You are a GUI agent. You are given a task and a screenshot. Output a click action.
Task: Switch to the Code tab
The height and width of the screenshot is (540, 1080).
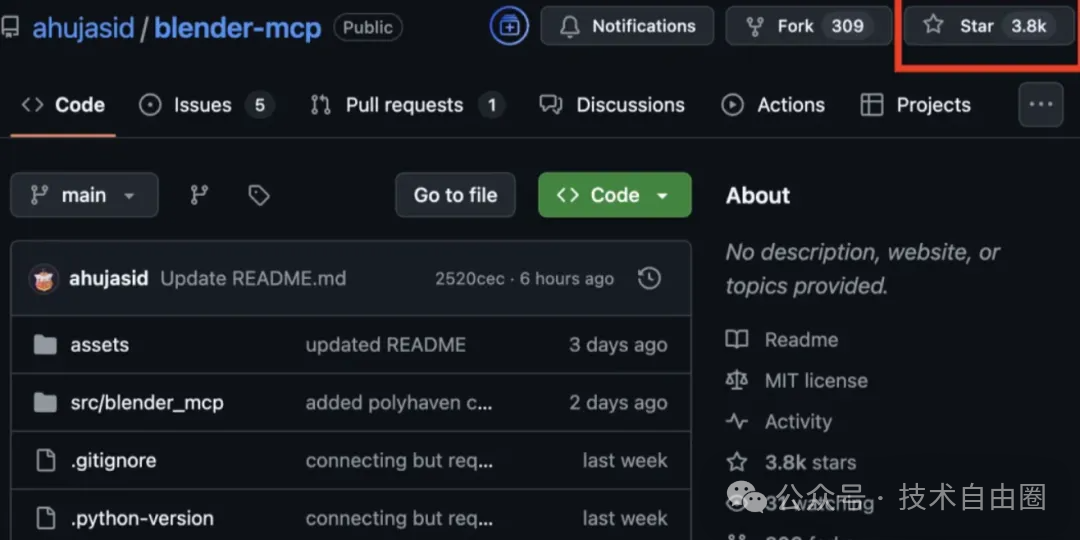click(63, 105)
